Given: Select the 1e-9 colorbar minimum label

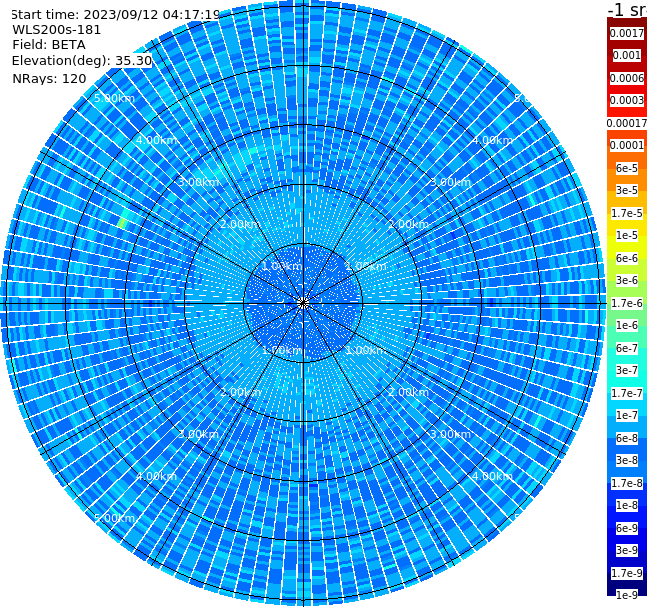Looking at the screenshot, I should pos(627,595).
